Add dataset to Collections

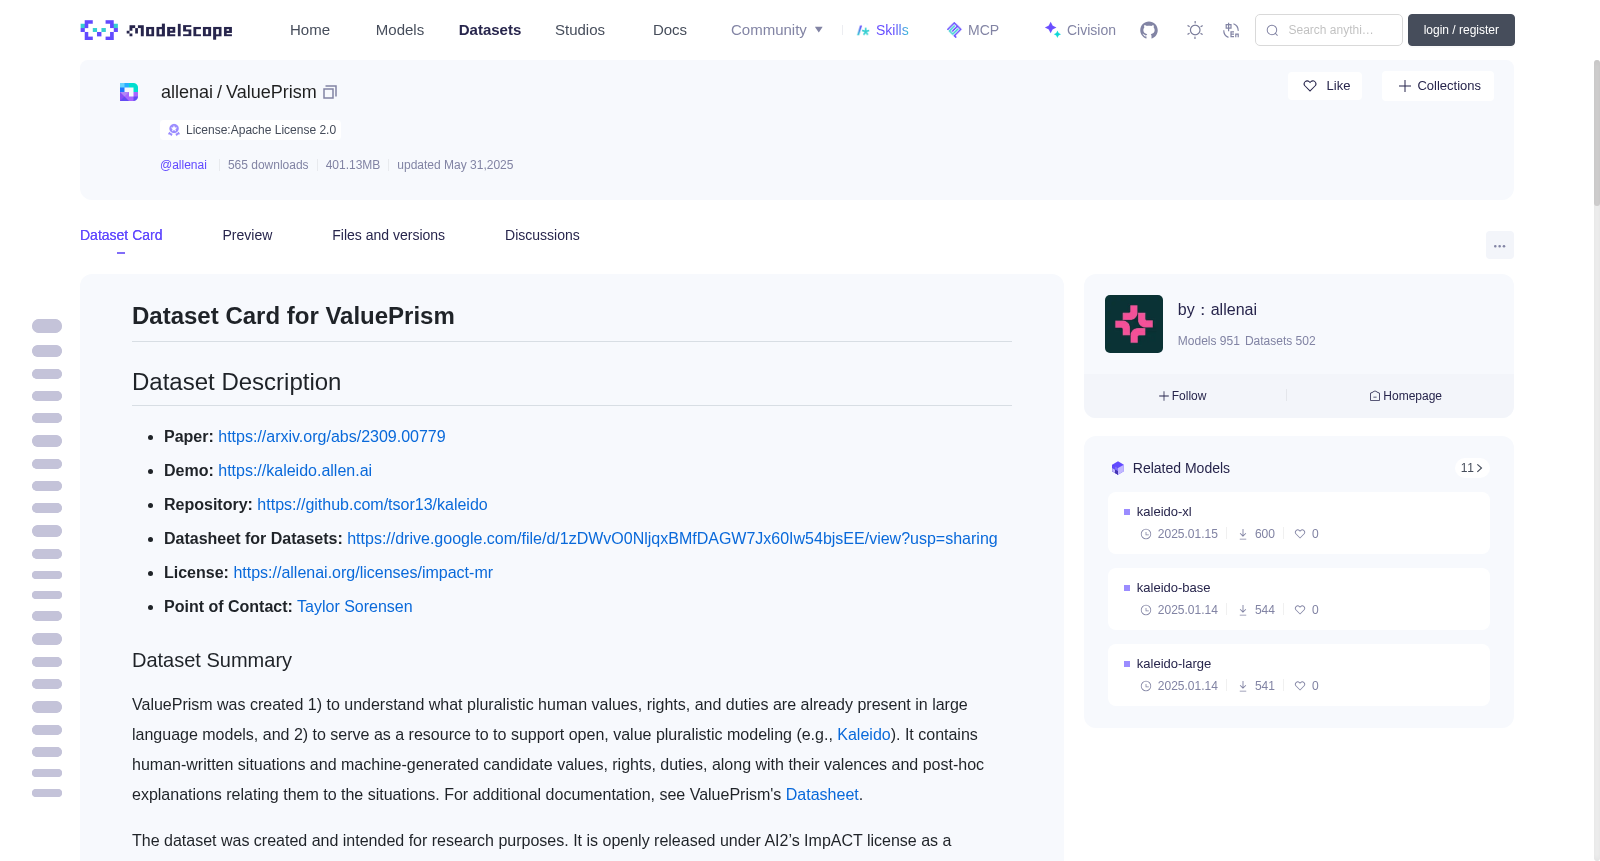(1438, 86)
